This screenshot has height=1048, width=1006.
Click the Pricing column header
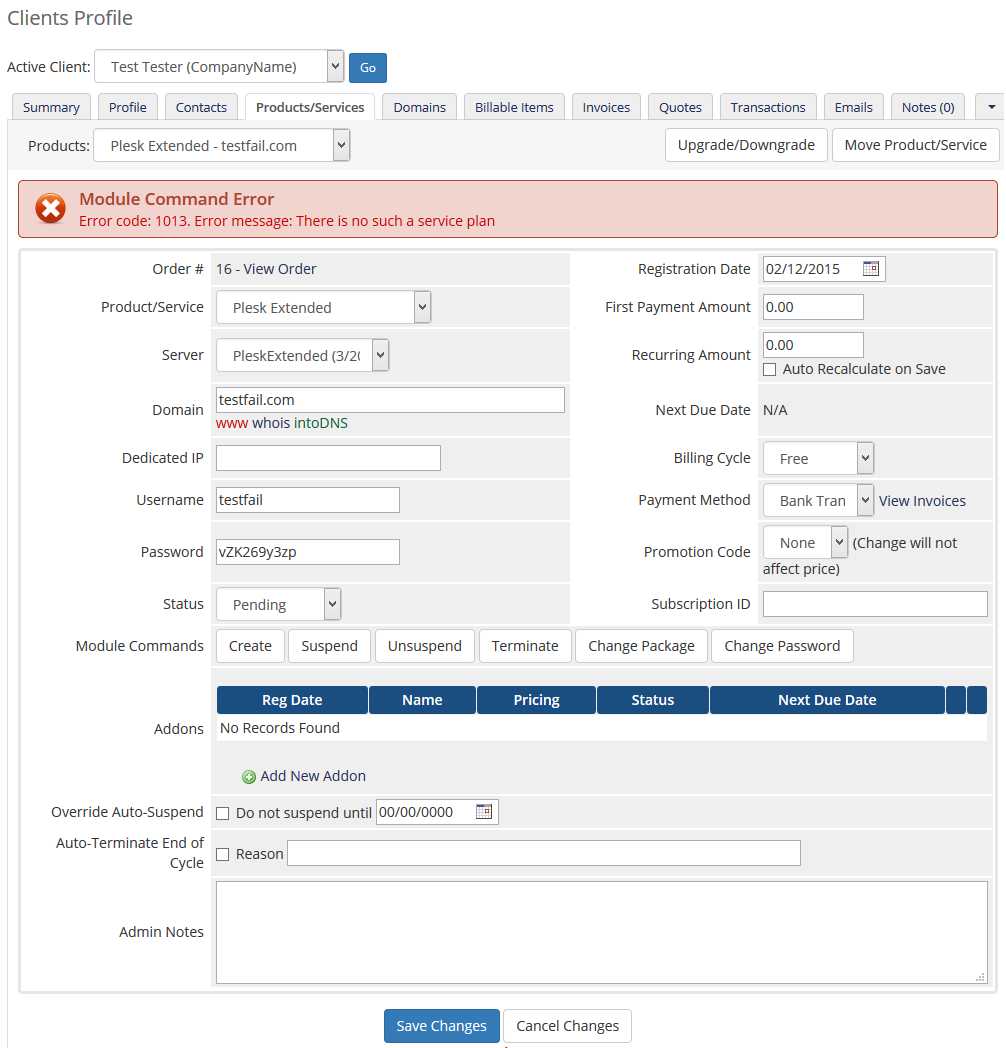point(536,700)
